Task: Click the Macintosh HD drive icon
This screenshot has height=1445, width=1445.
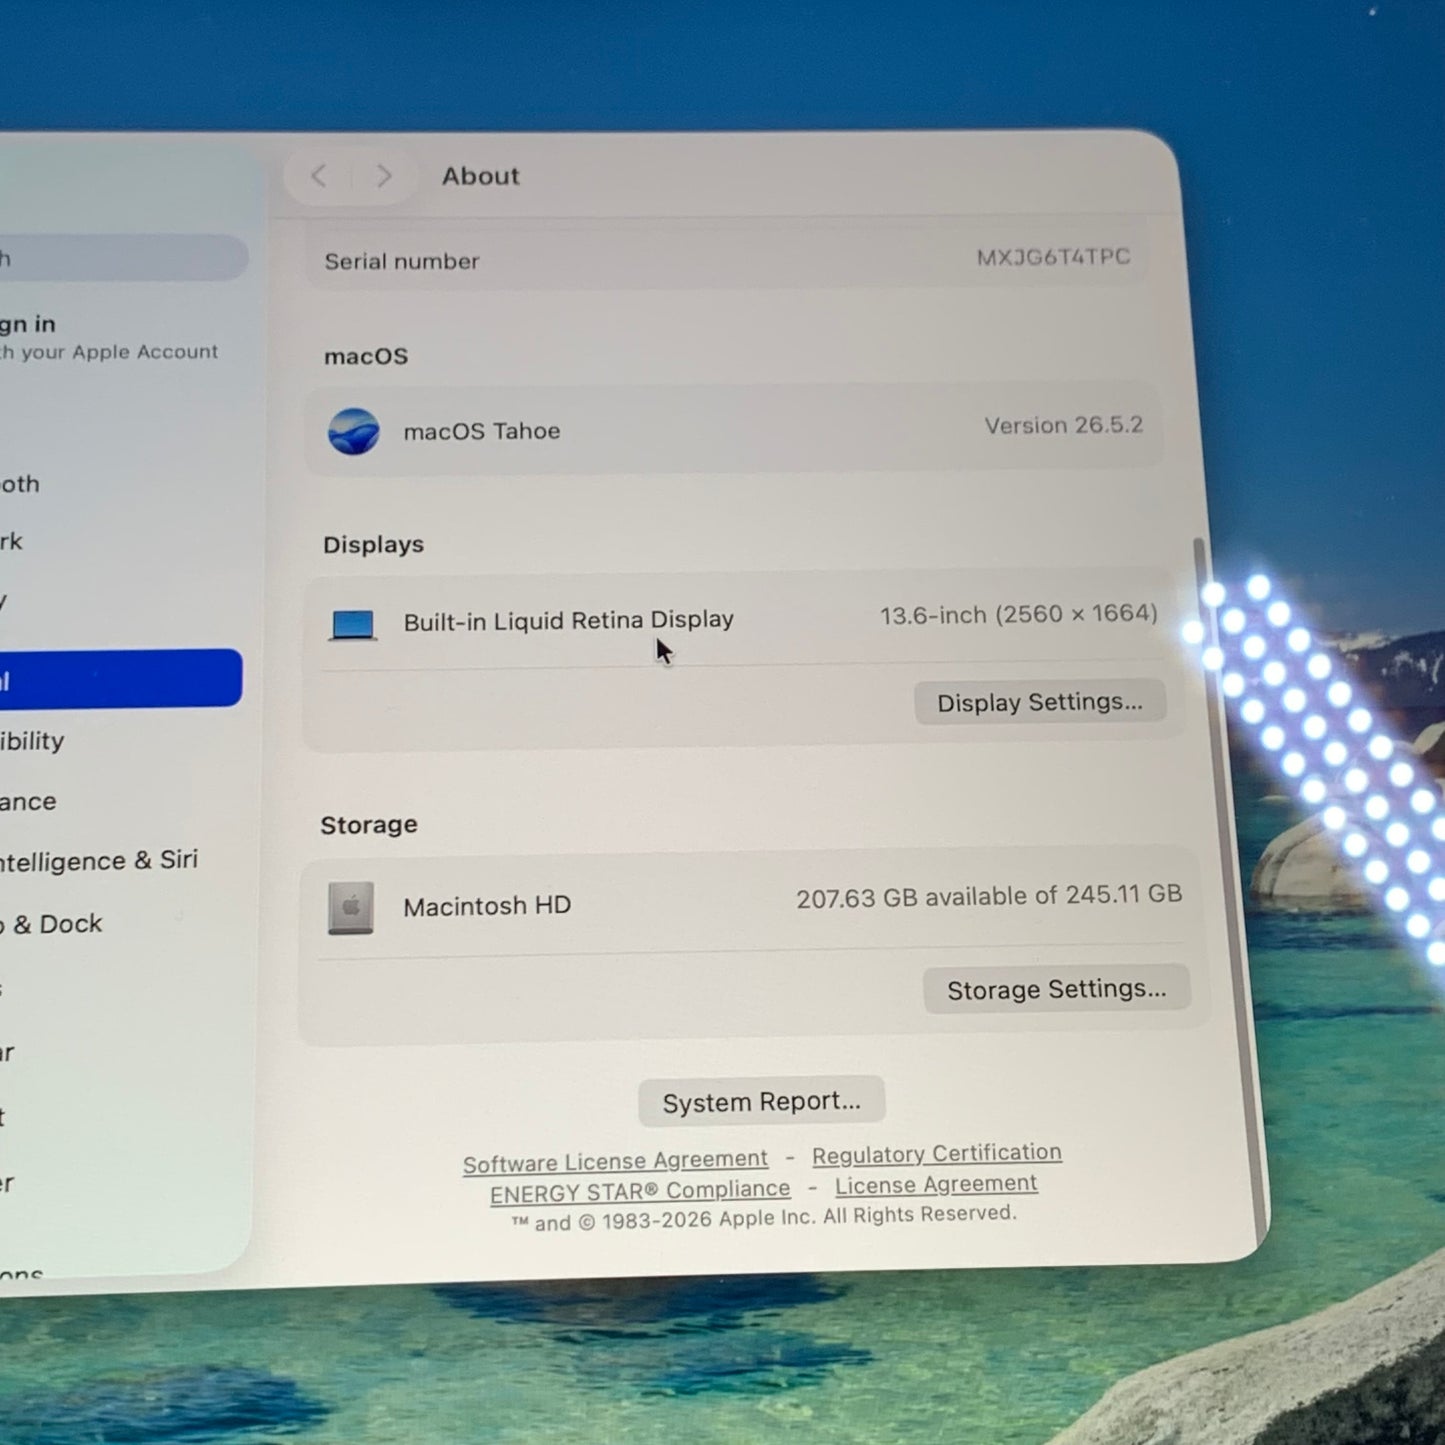Action: [351, 907]
